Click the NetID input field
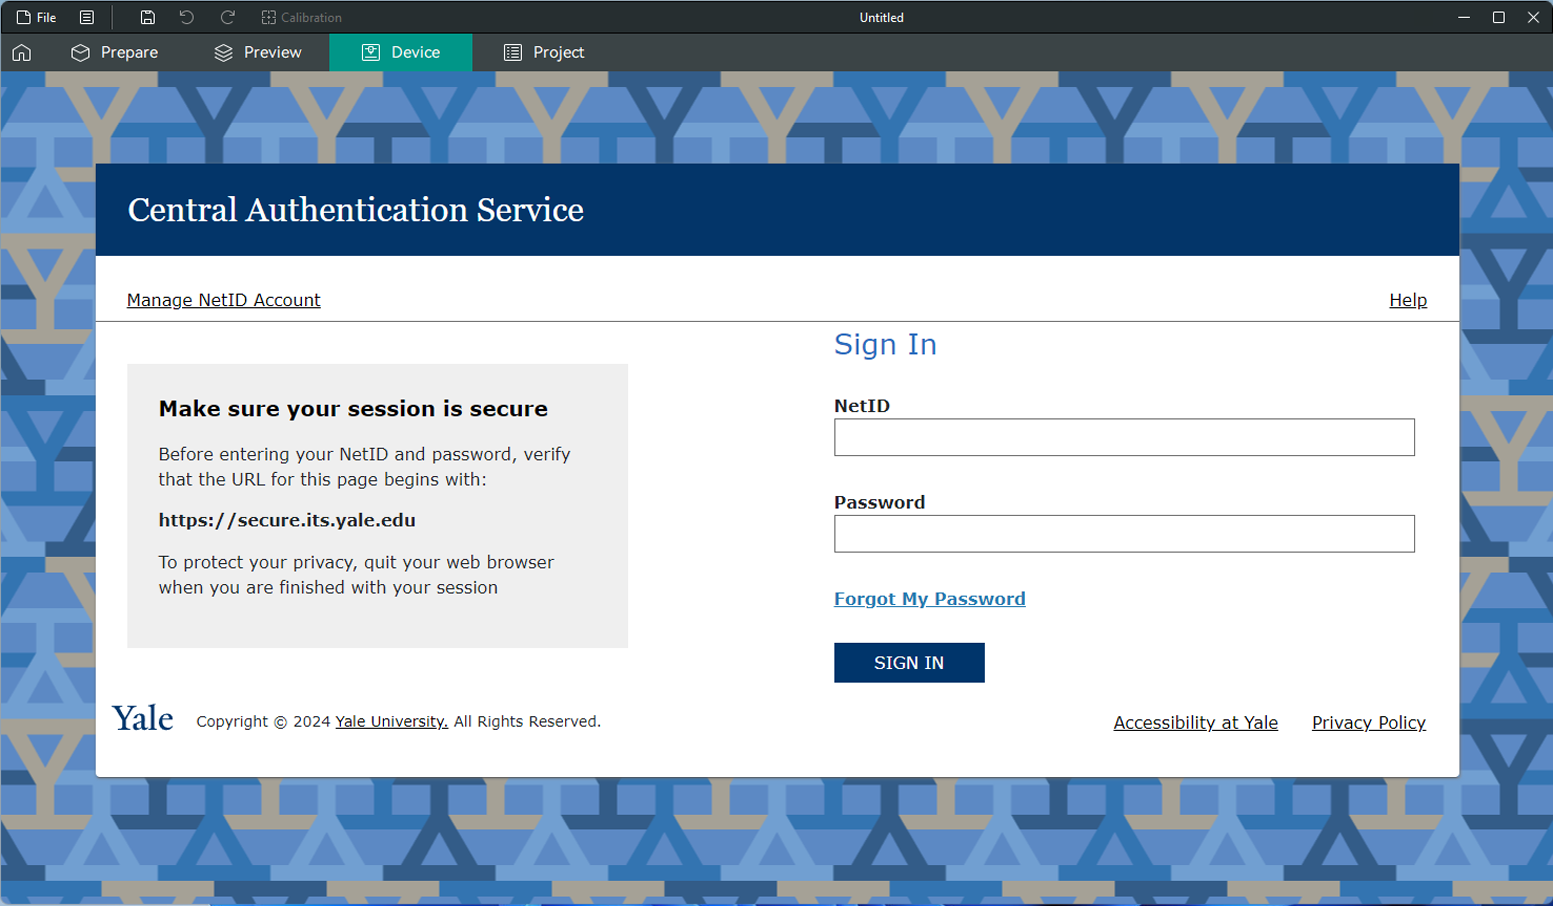 coord(1123,437)
